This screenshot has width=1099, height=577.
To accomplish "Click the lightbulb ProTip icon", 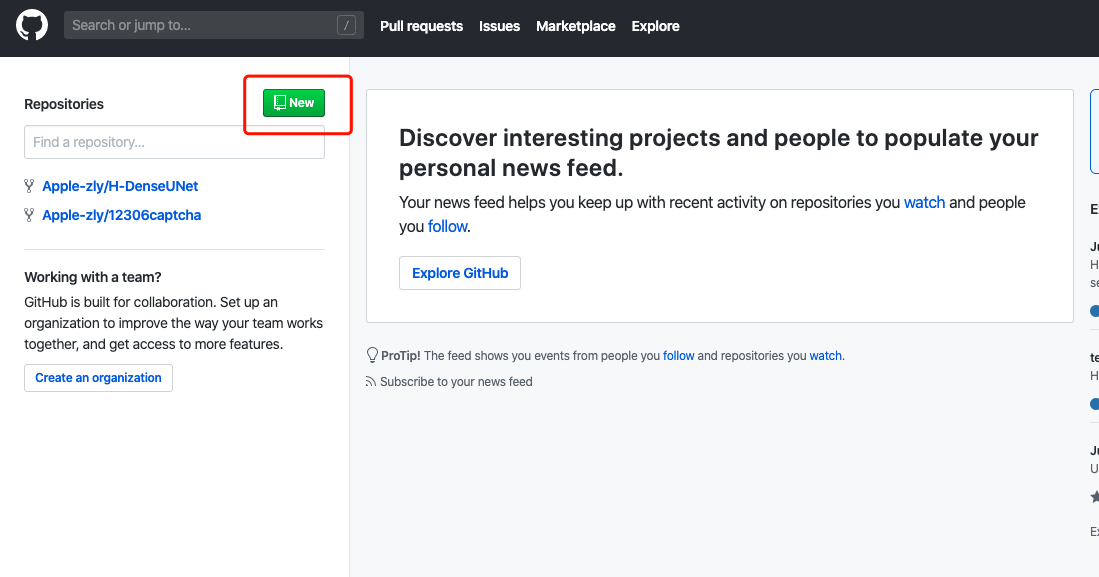I will [372, 355].
